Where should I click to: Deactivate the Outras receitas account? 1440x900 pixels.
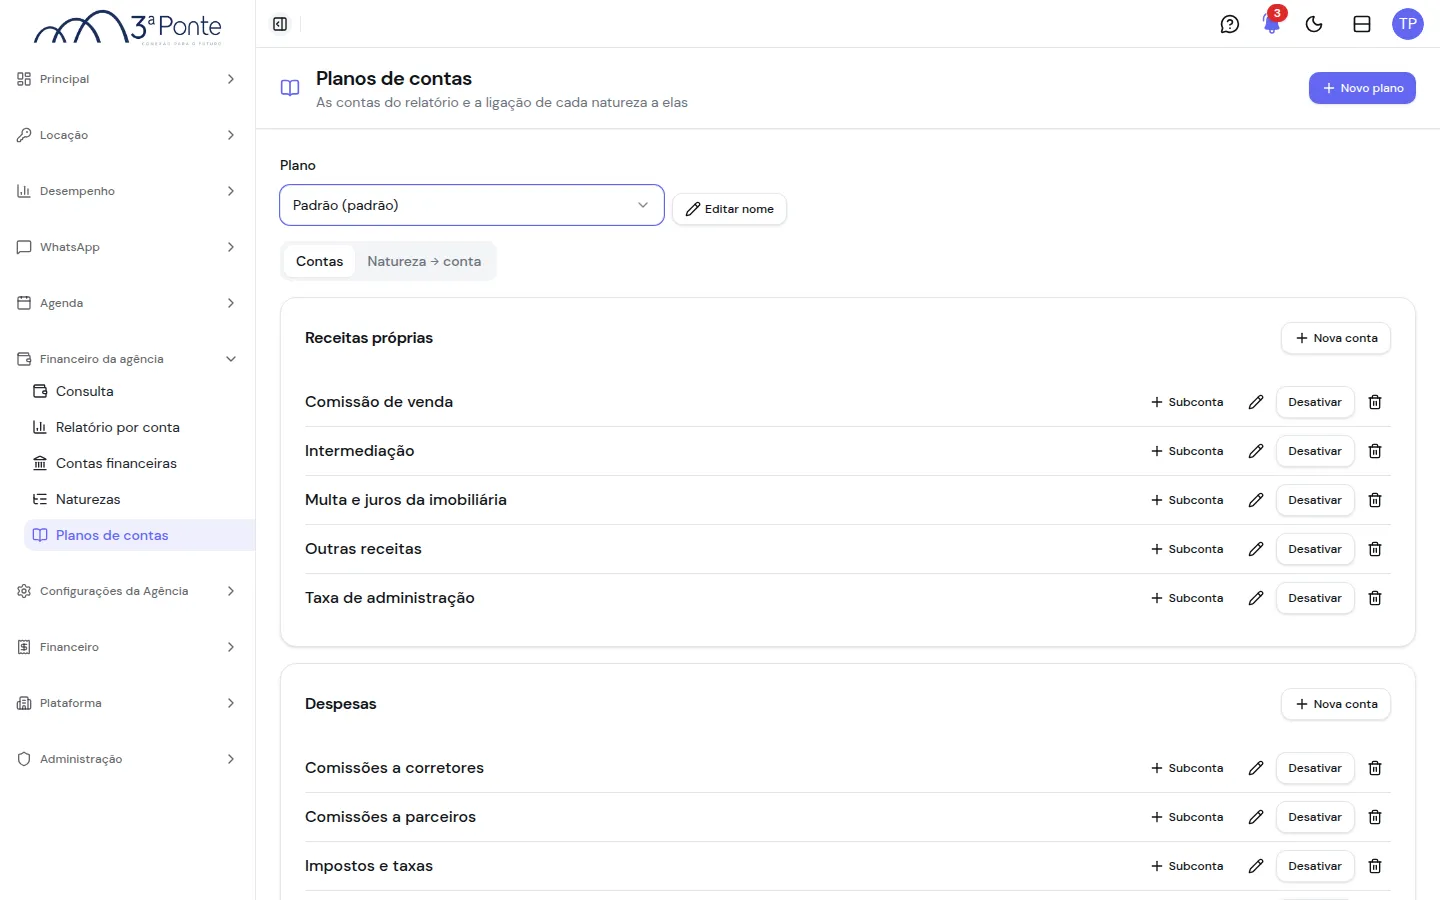(x=1315, y=549)
